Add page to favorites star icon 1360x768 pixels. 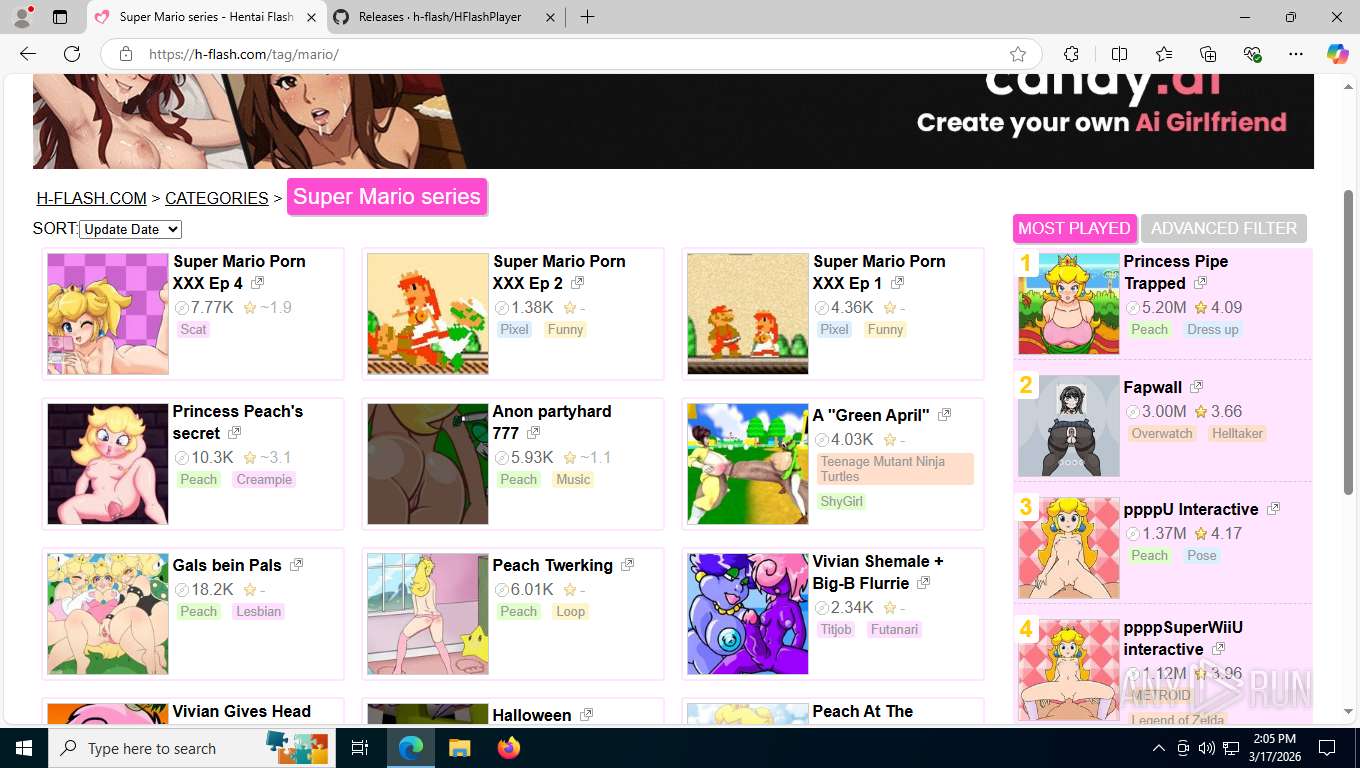point(1018,54)
